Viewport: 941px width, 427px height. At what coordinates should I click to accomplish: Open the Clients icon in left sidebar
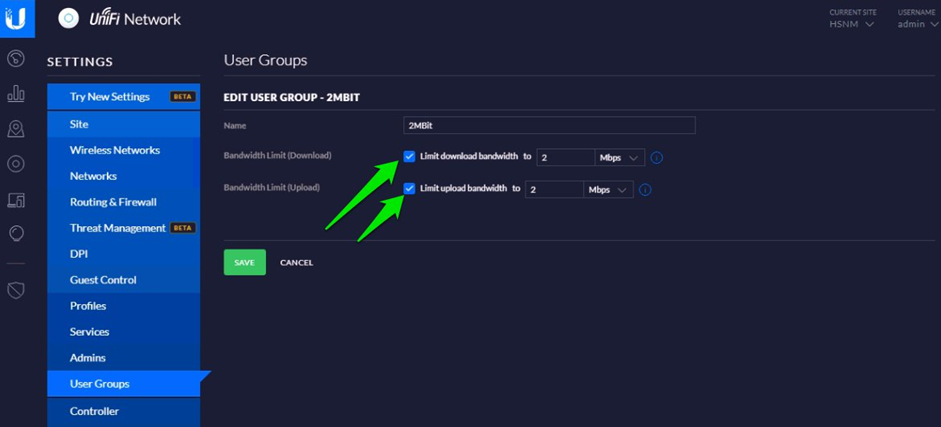16,200
